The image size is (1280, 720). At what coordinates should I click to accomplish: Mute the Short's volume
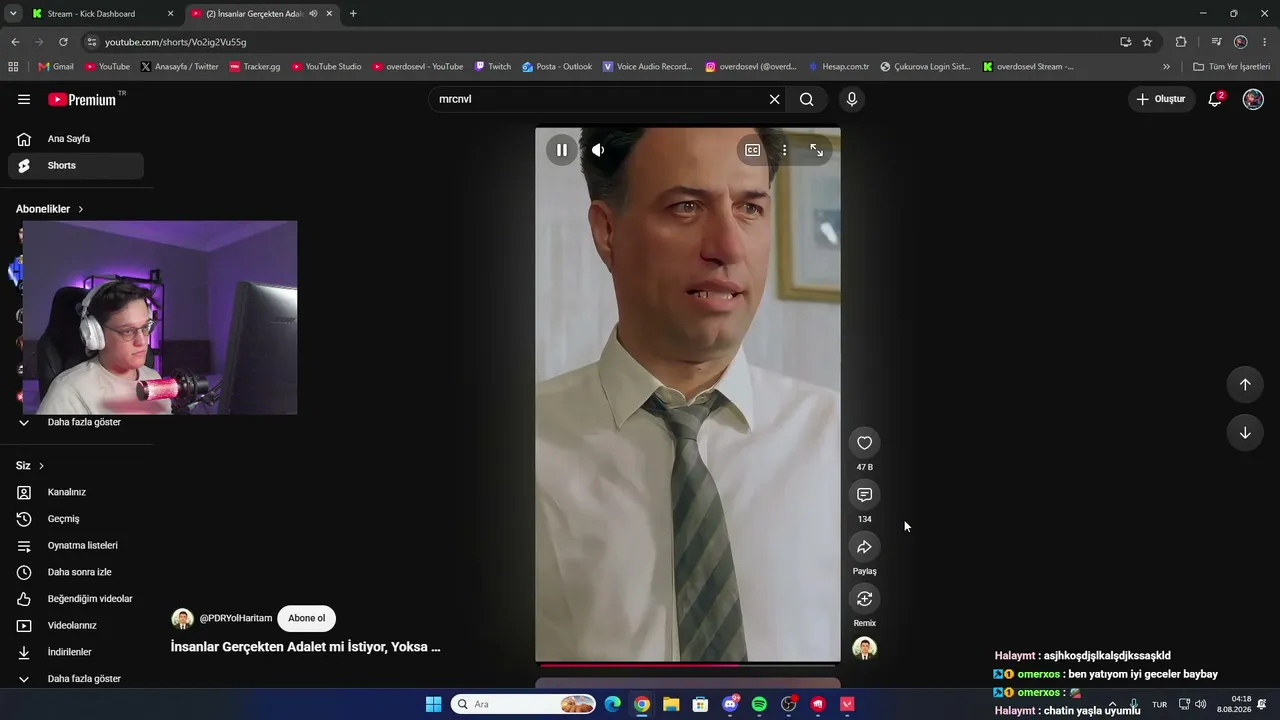[x=598, y=150]
